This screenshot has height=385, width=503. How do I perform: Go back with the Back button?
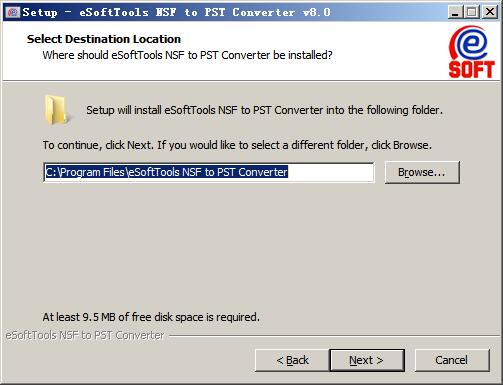click(292, 360)
